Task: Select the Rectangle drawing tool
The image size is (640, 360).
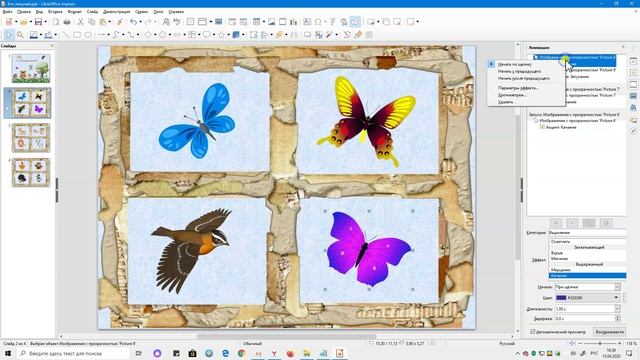Action: pyautogui.click(x=77, y=35)
